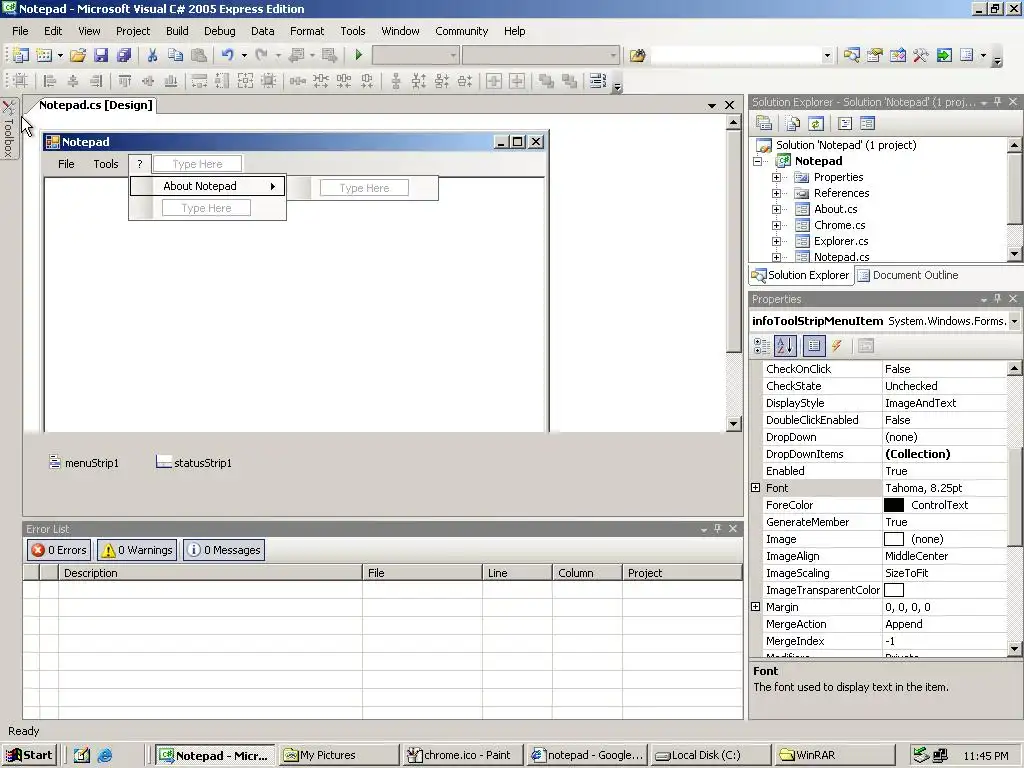Open Solution Explorer via toolbar icon
This screenshot has height=768, width=1024.
coord(852,56)
